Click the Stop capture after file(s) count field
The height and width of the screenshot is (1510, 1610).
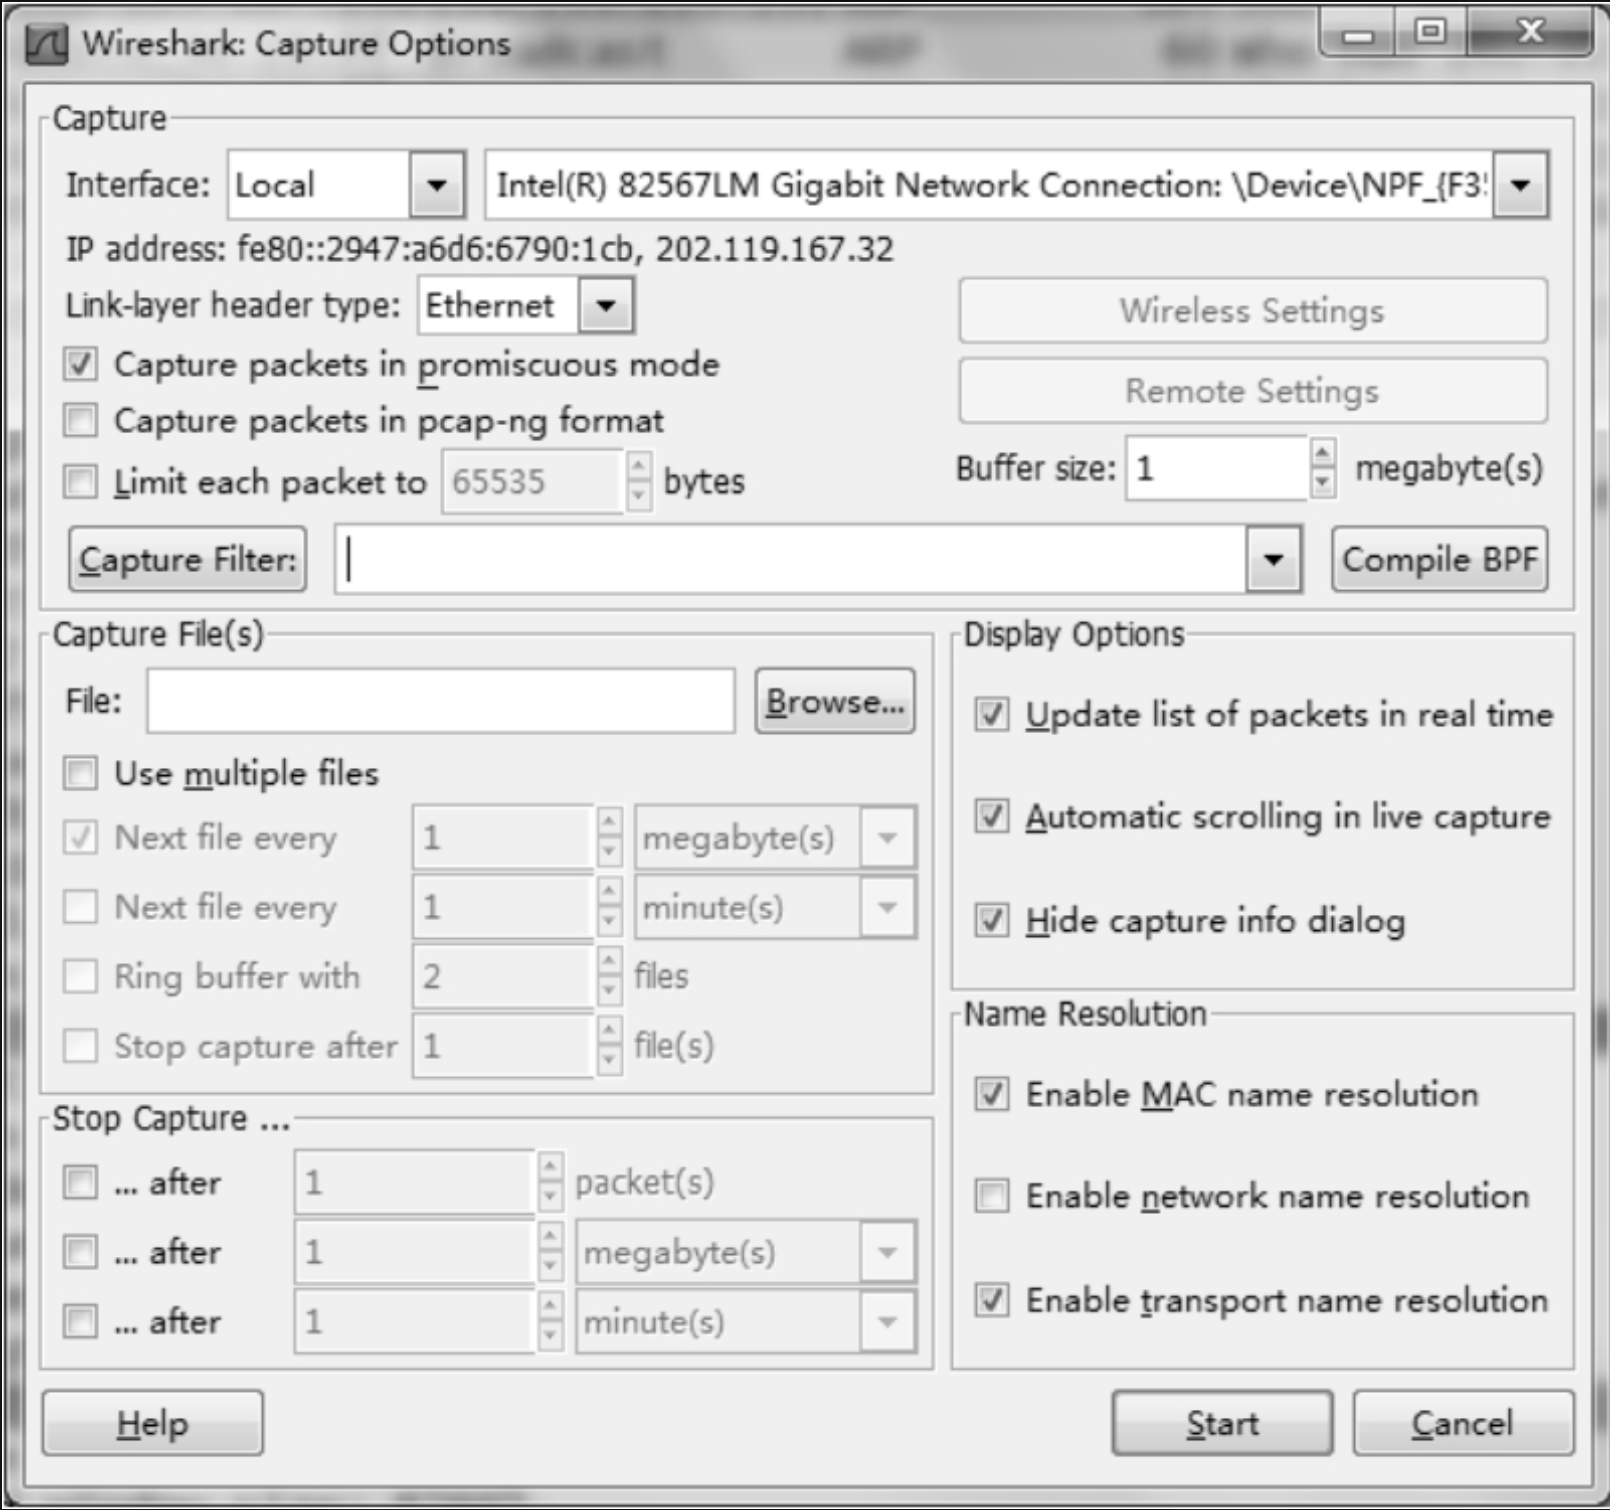click(x=503, y=1046)
